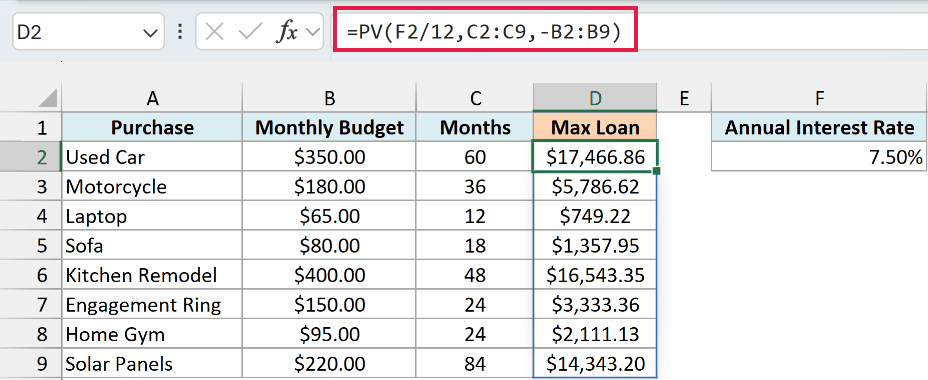Expand the formula bar options chevron
Image resolution: width=928 pixels, height=380 pixels.
[x=313, y=32]
